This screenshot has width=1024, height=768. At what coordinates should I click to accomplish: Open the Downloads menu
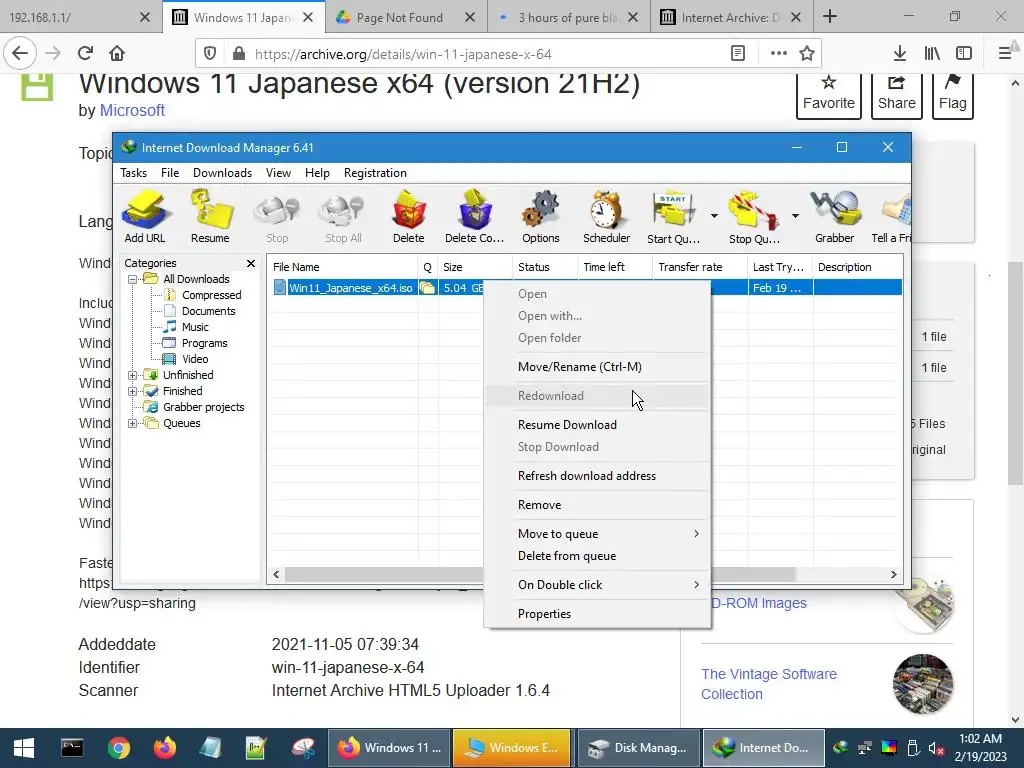coord(222,173)
